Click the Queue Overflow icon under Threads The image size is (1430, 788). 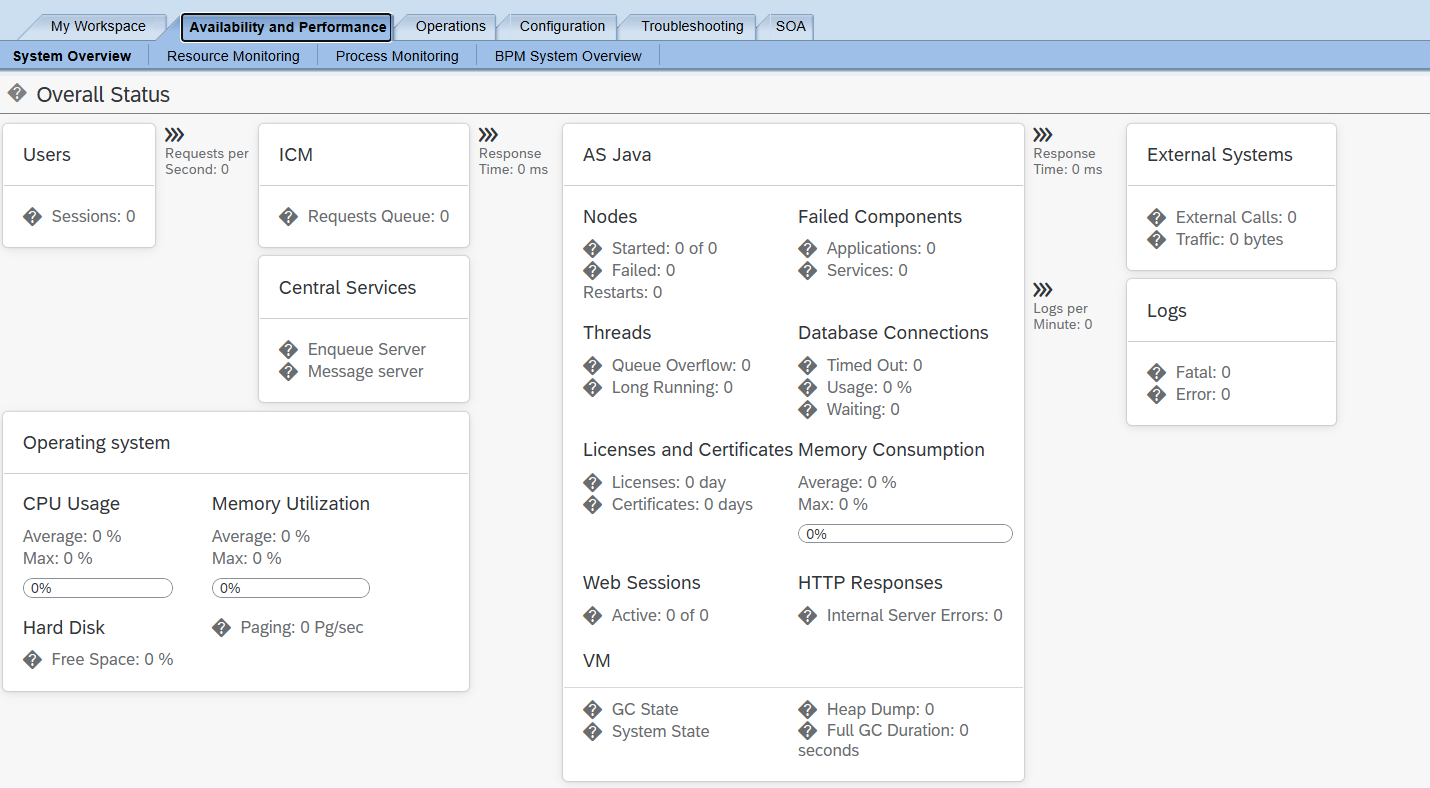[x=592, y=365]
